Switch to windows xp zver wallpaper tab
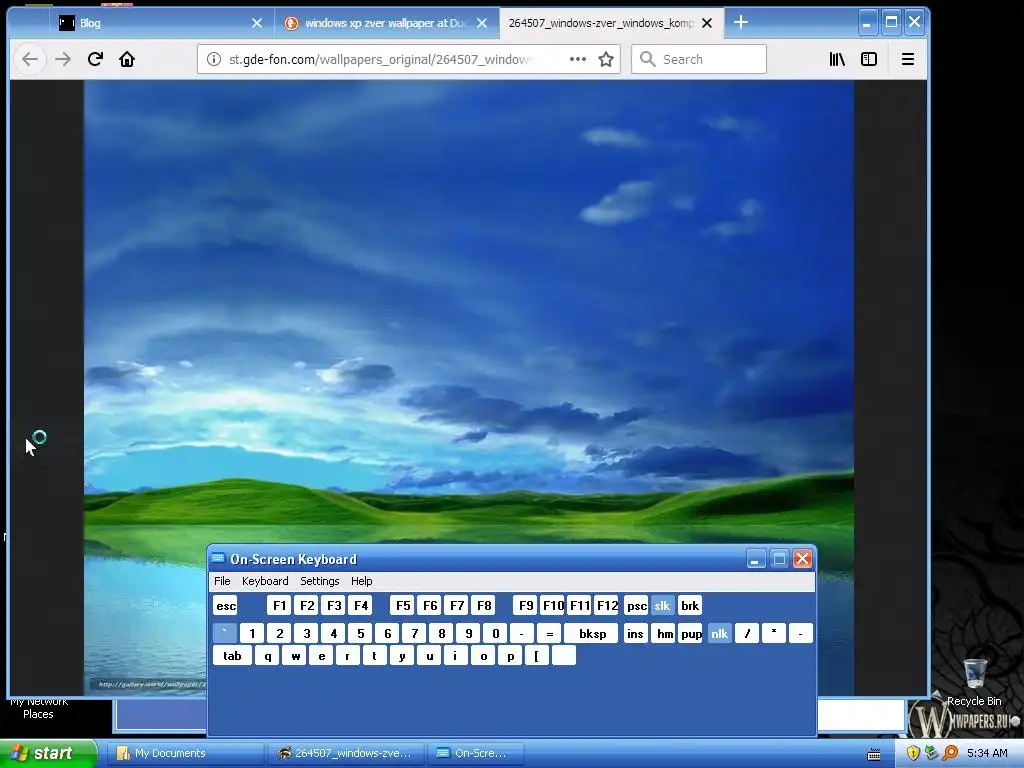This screenshot has width=1024, height=768. tap(387, 23)
